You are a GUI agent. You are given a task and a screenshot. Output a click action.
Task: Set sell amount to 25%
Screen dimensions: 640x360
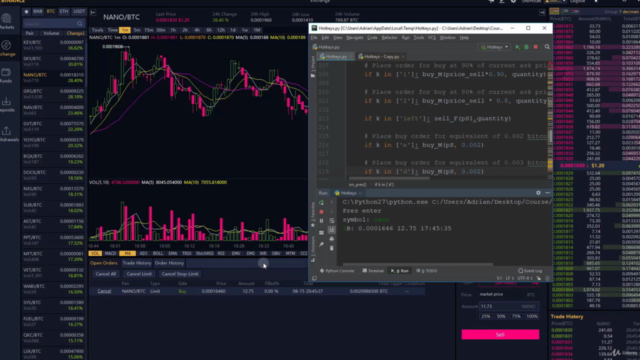486,316
